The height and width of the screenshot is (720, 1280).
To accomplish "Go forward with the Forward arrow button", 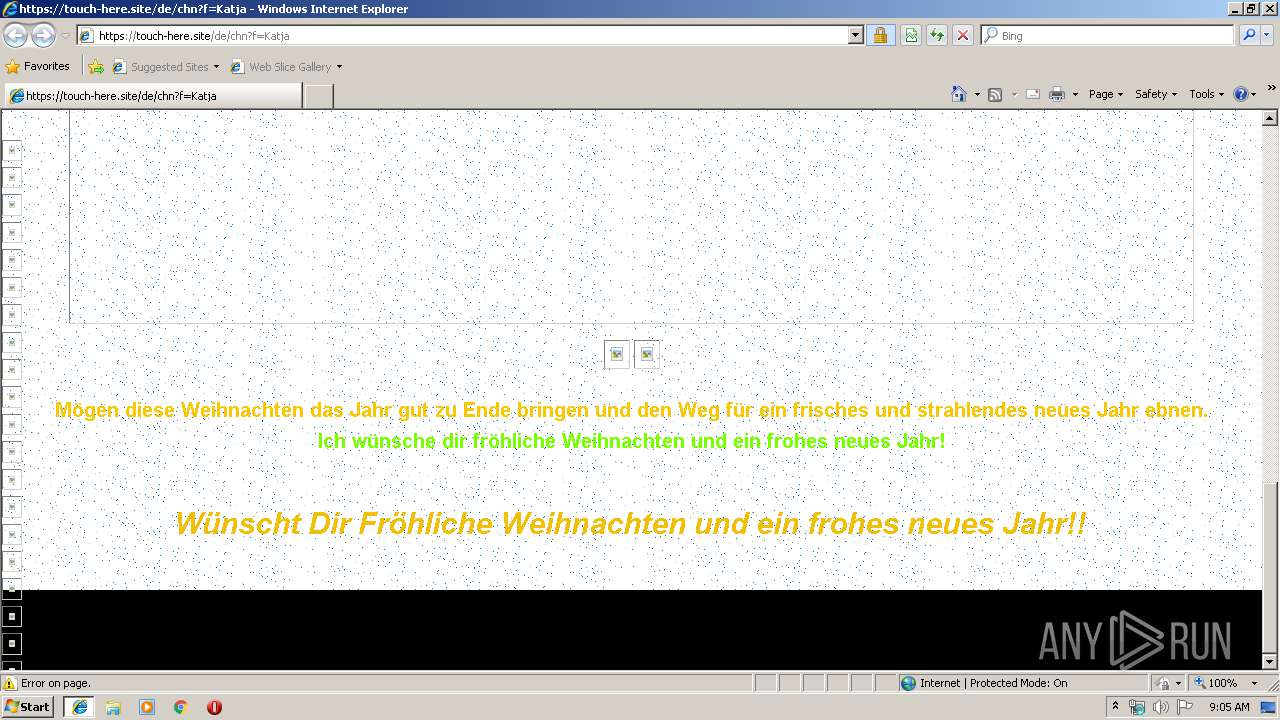I will pyautogui.click(x=43, y=35).
